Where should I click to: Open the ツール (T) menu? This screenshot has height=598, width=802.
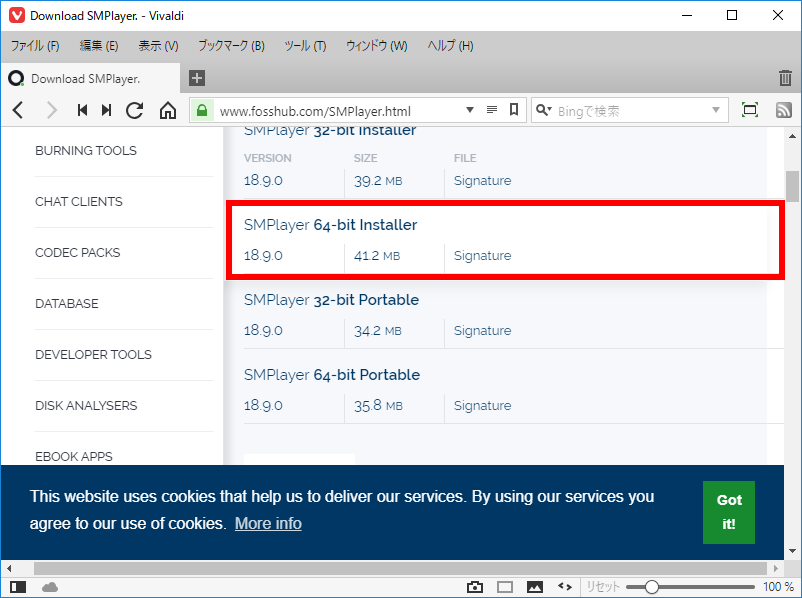[x=305, y=46]
